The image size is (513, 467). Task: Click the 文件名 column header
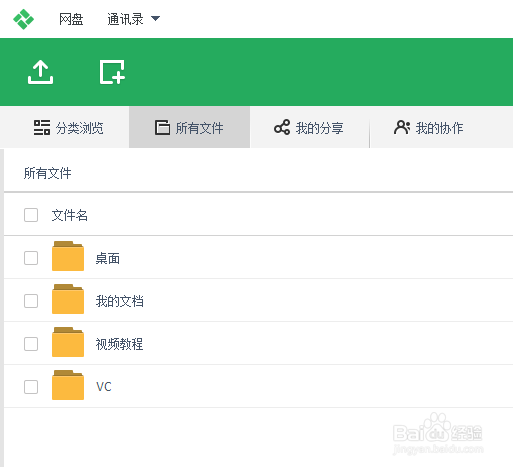tap(69, 215)
